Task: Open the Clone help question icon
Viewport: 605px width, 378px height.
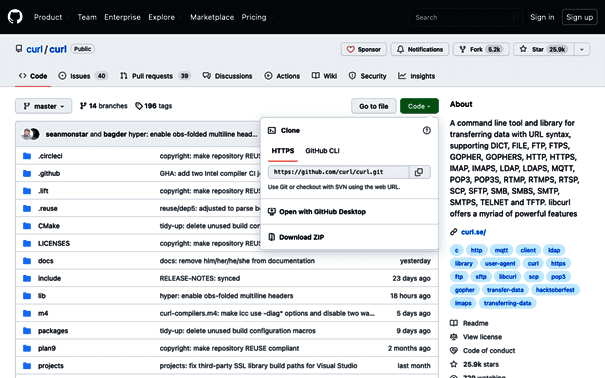Action: [426, 130]
